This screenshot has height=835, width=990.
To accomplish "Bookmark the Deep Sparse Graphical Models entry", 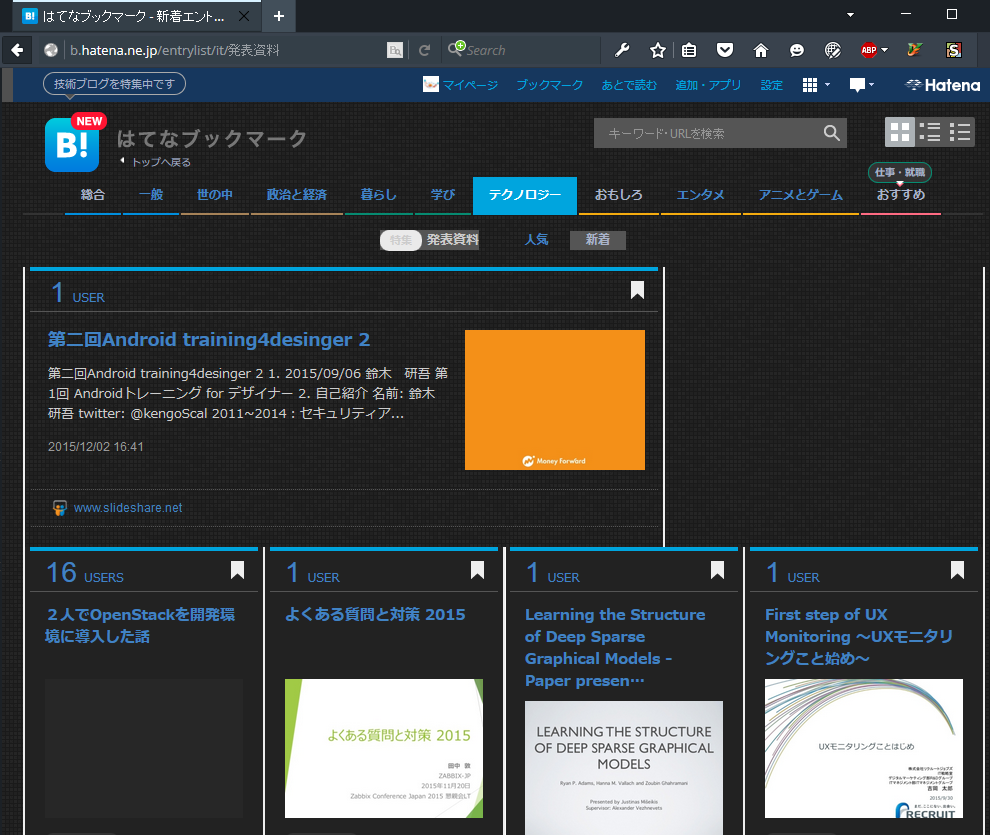I will pyautogui.click(x=717, y=570).
